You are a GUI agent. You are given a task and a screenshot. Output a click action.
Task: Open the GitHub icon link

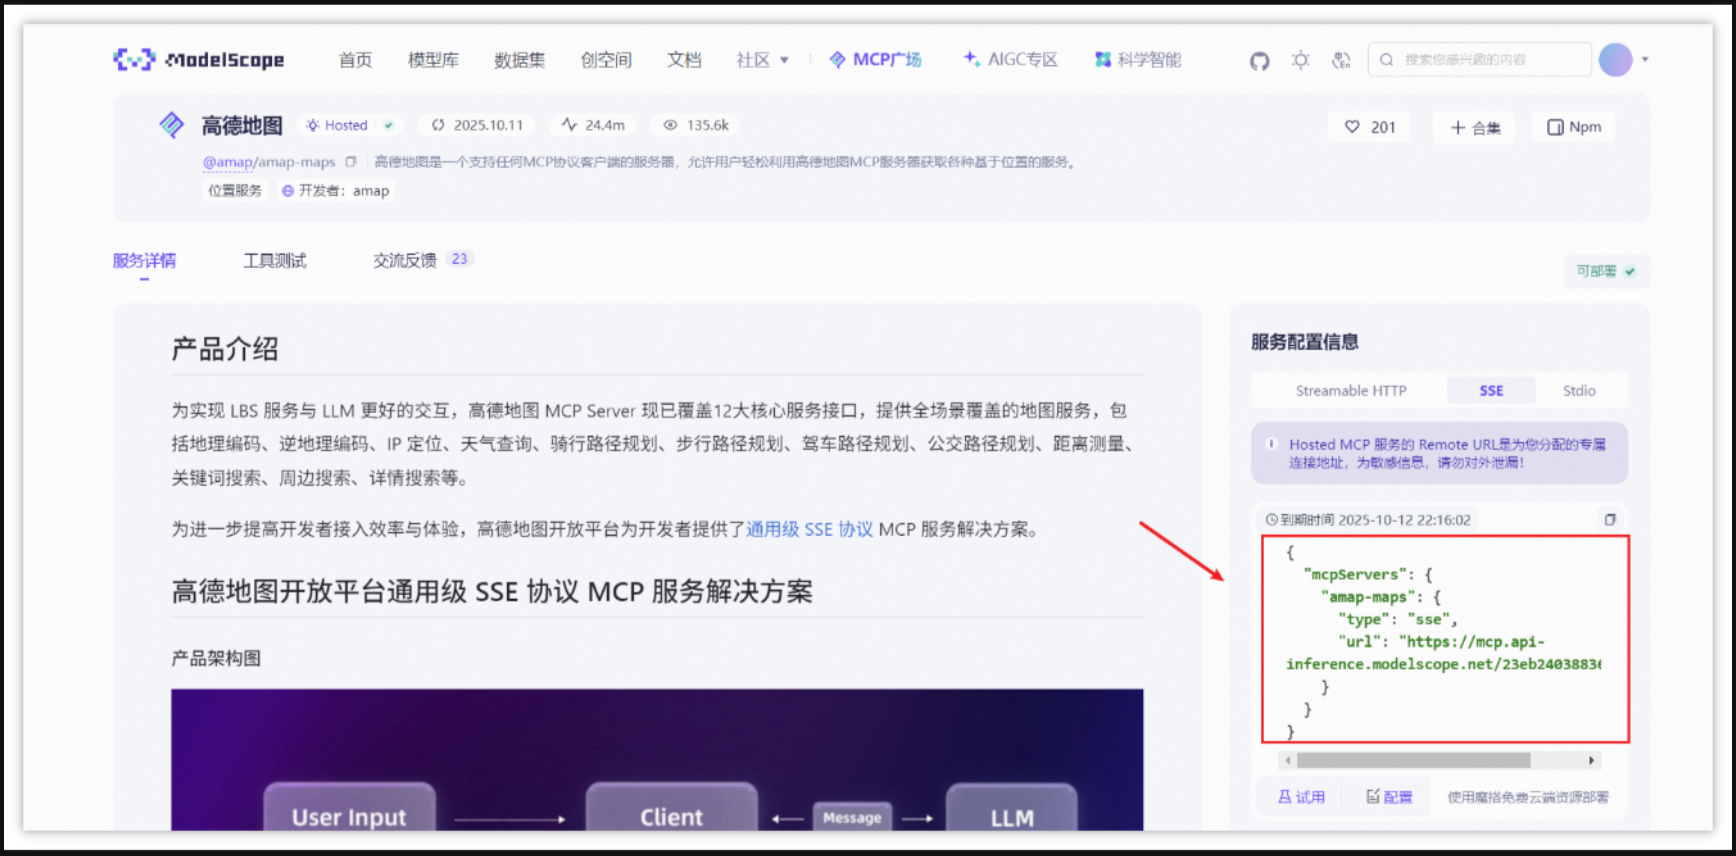point(1259,61)
